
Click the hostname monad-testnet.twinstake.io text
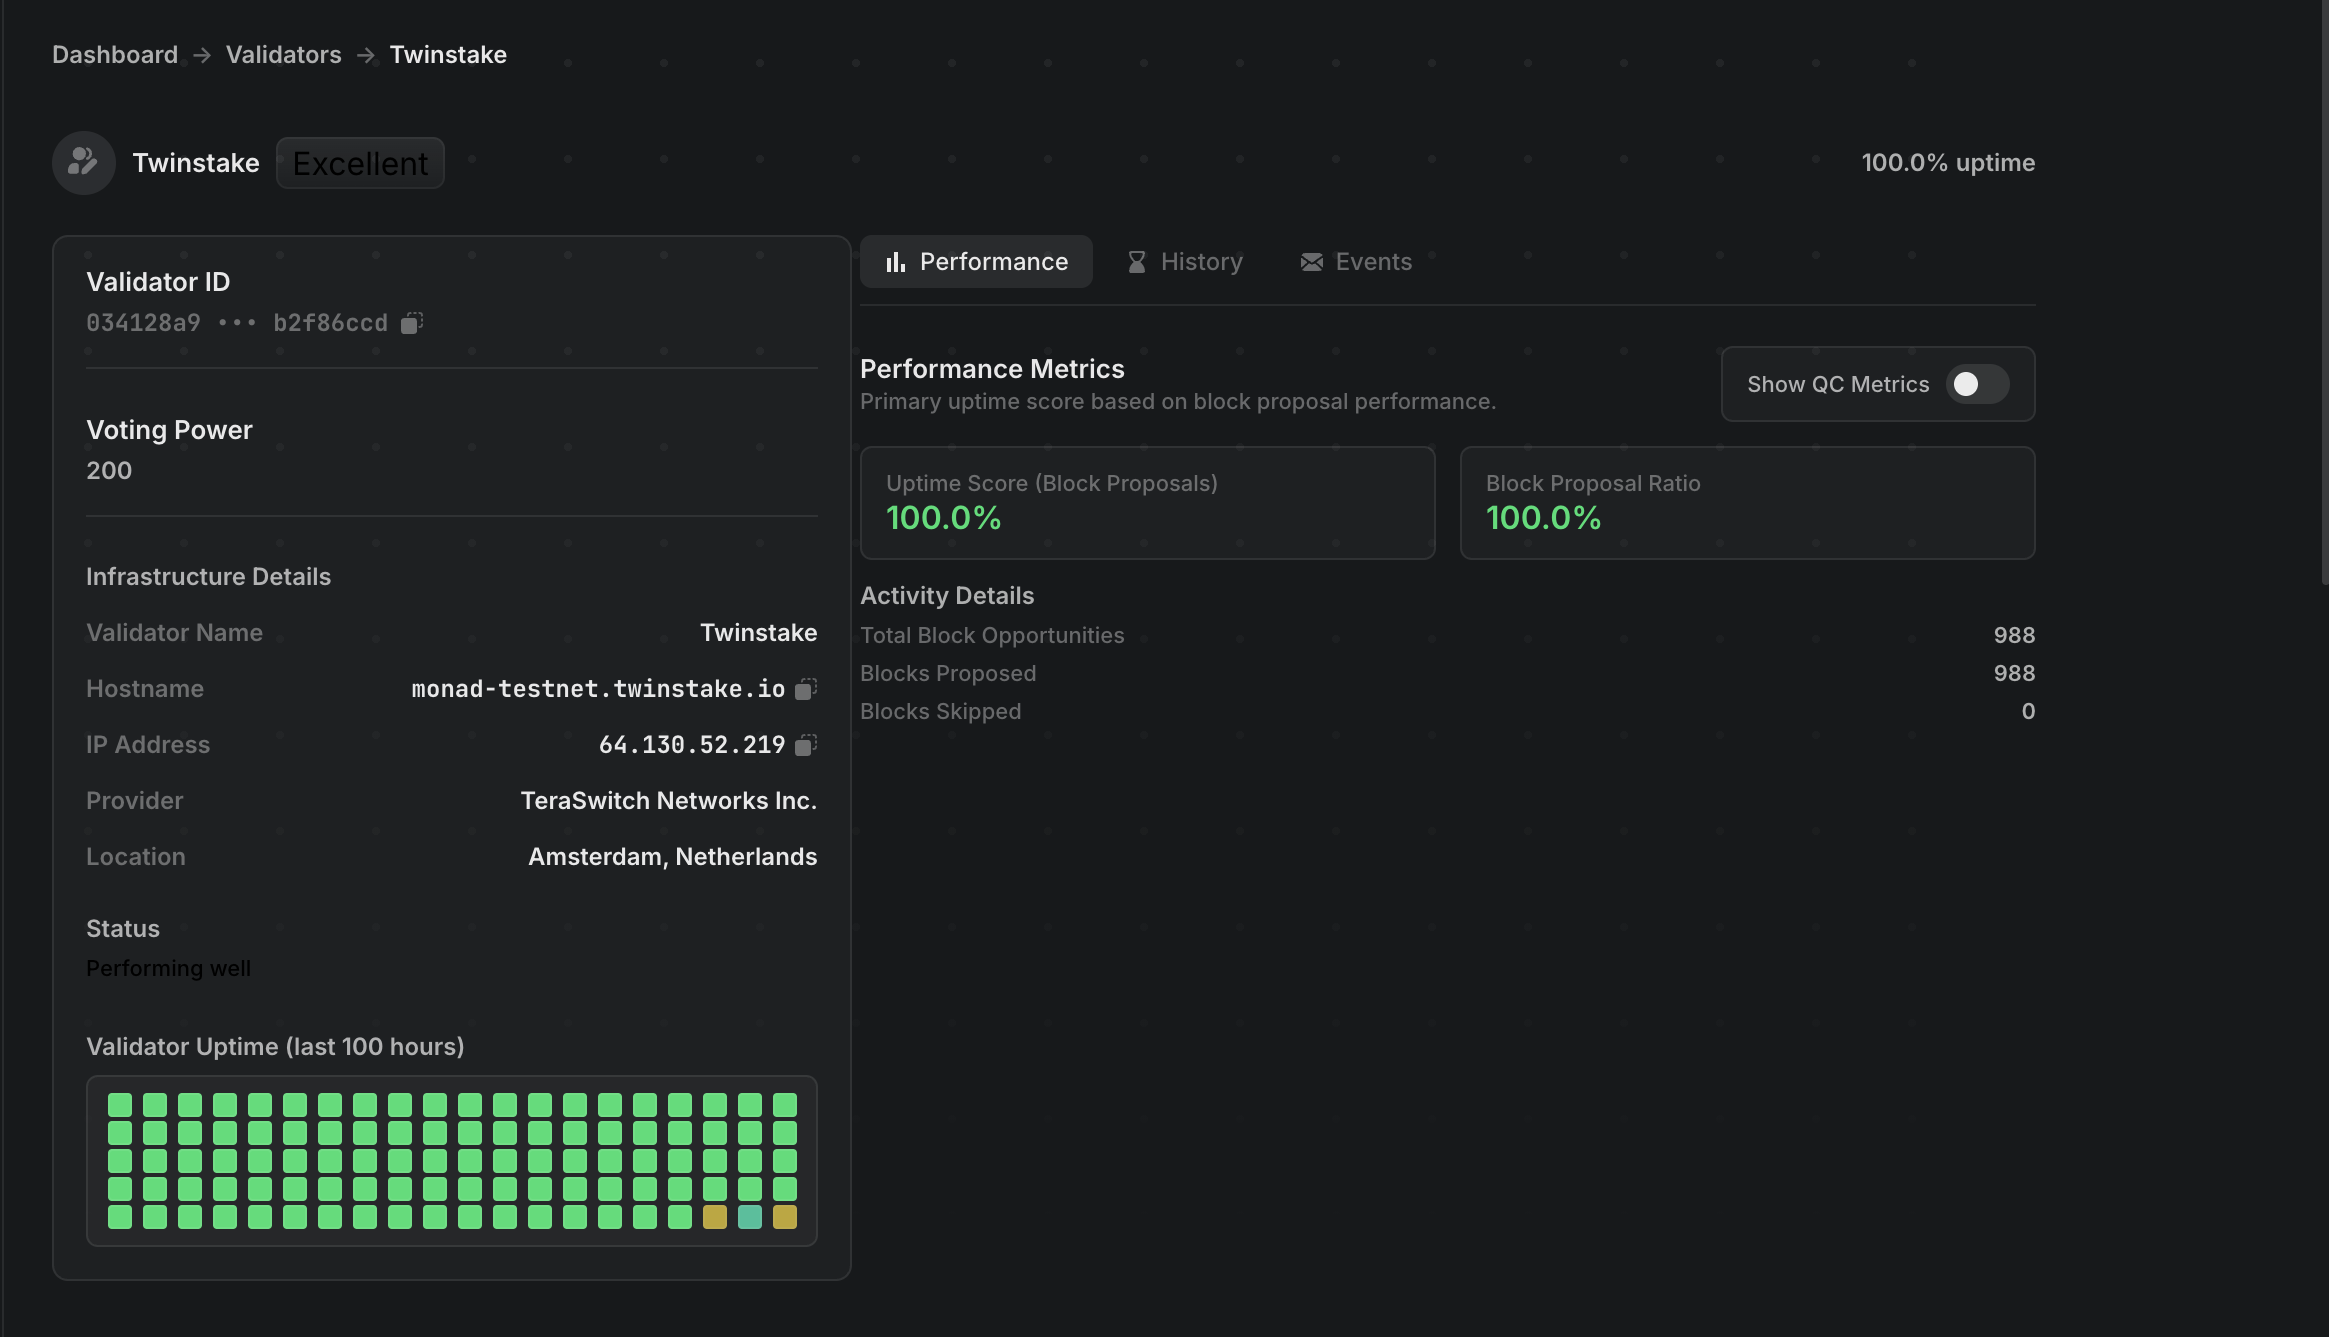598,689
